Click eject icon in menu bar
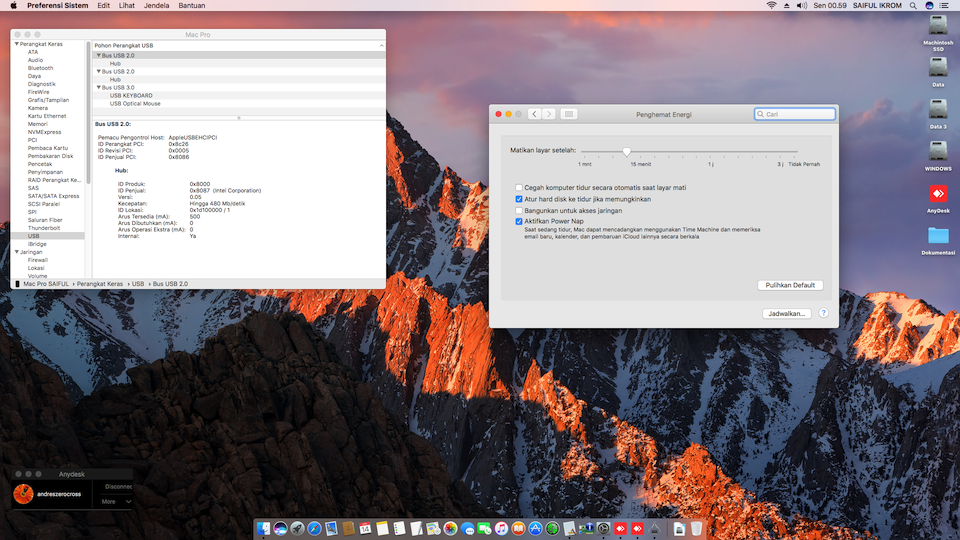960x540 pixels. [x=787, y=6]
